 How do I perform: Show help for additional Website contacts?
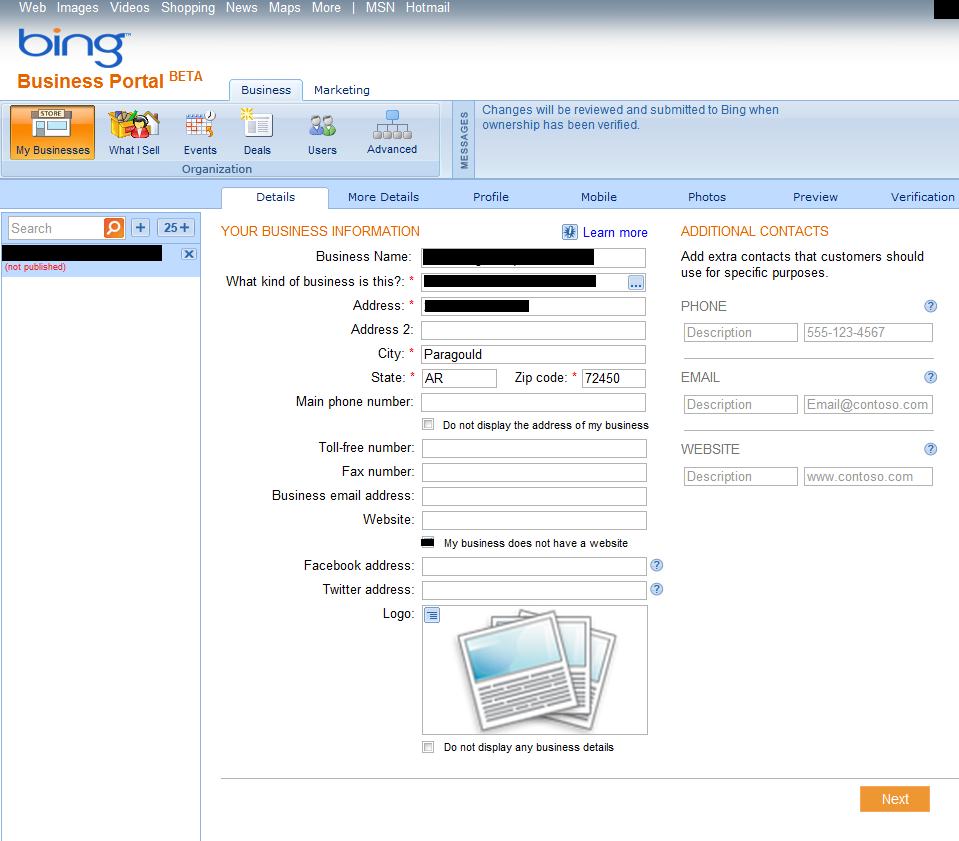pyautogui.click(x=930, y=449)
